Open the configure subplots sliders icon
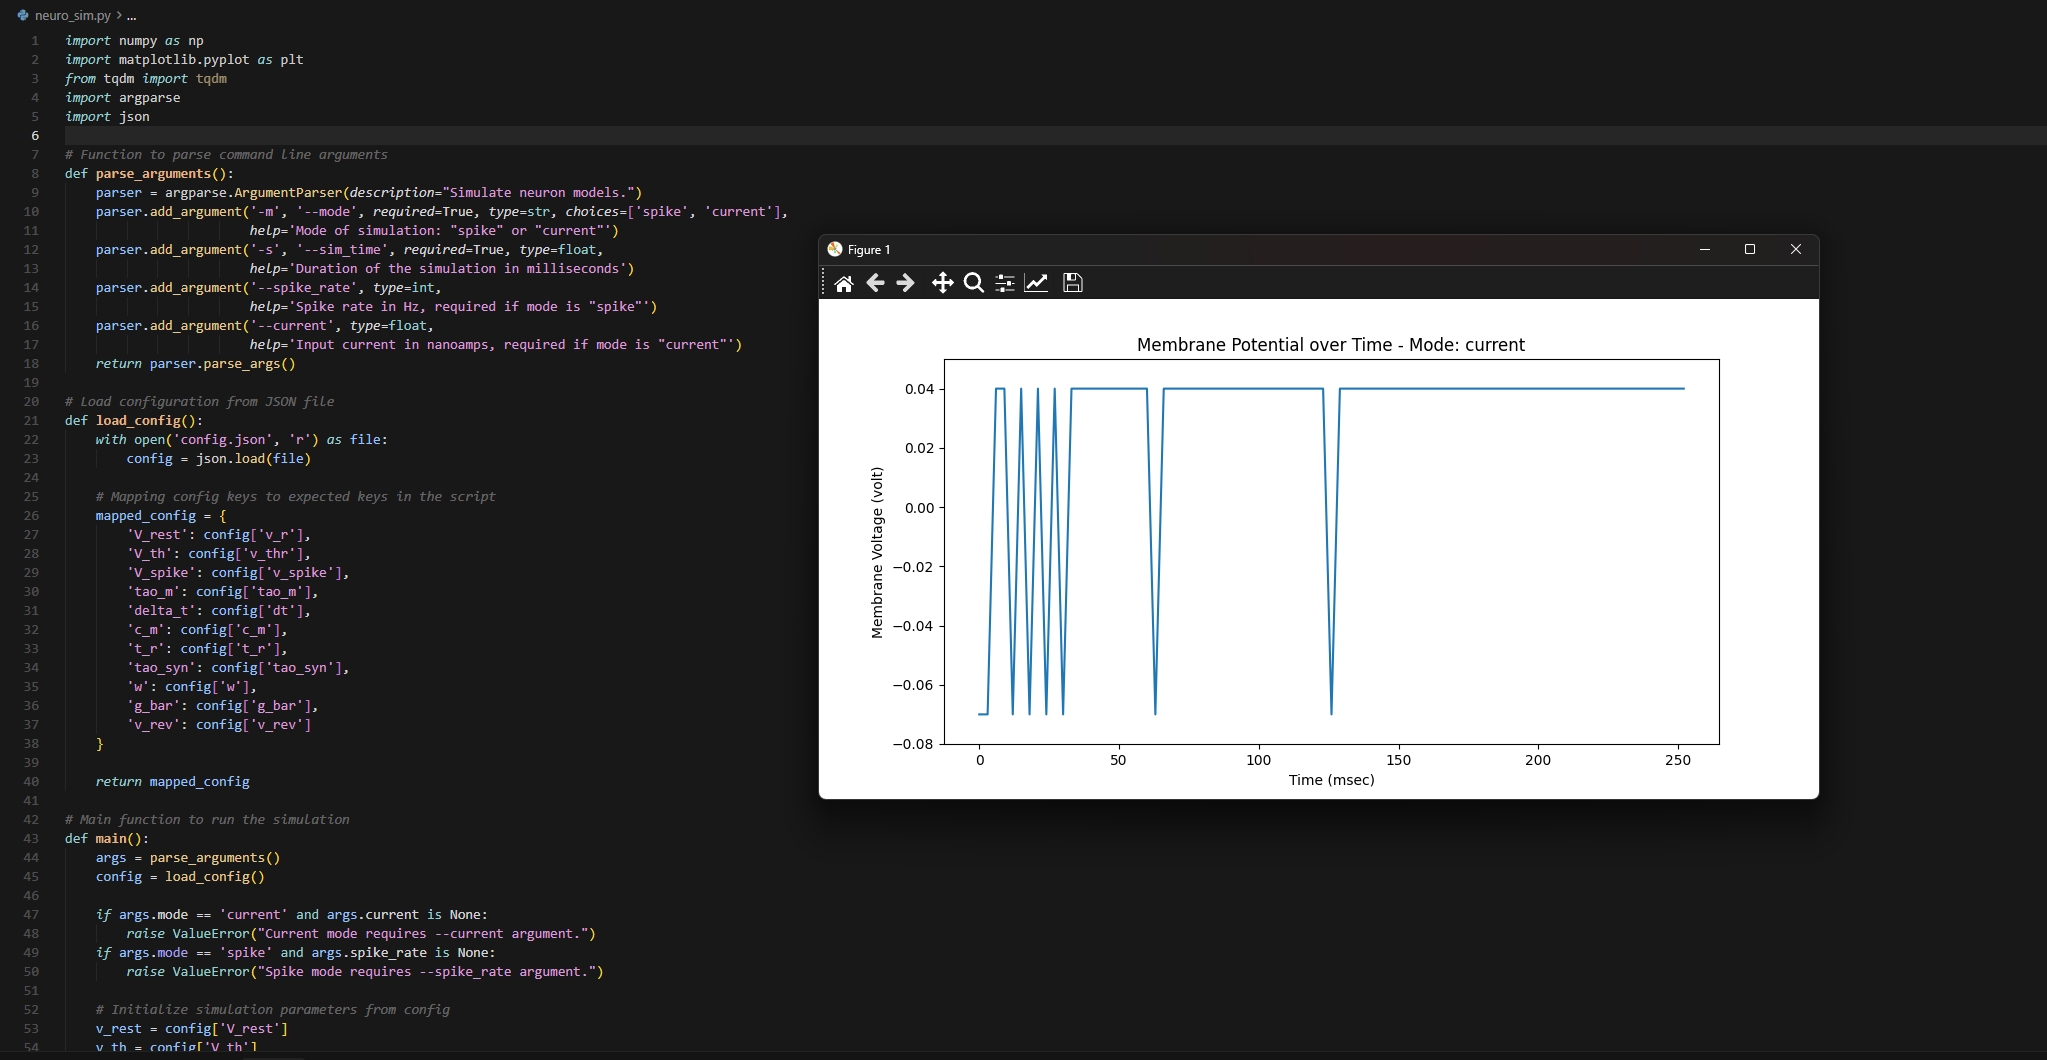Screen dimensions: 2047x1060 pyautogui.click(x=1005, y=283)
